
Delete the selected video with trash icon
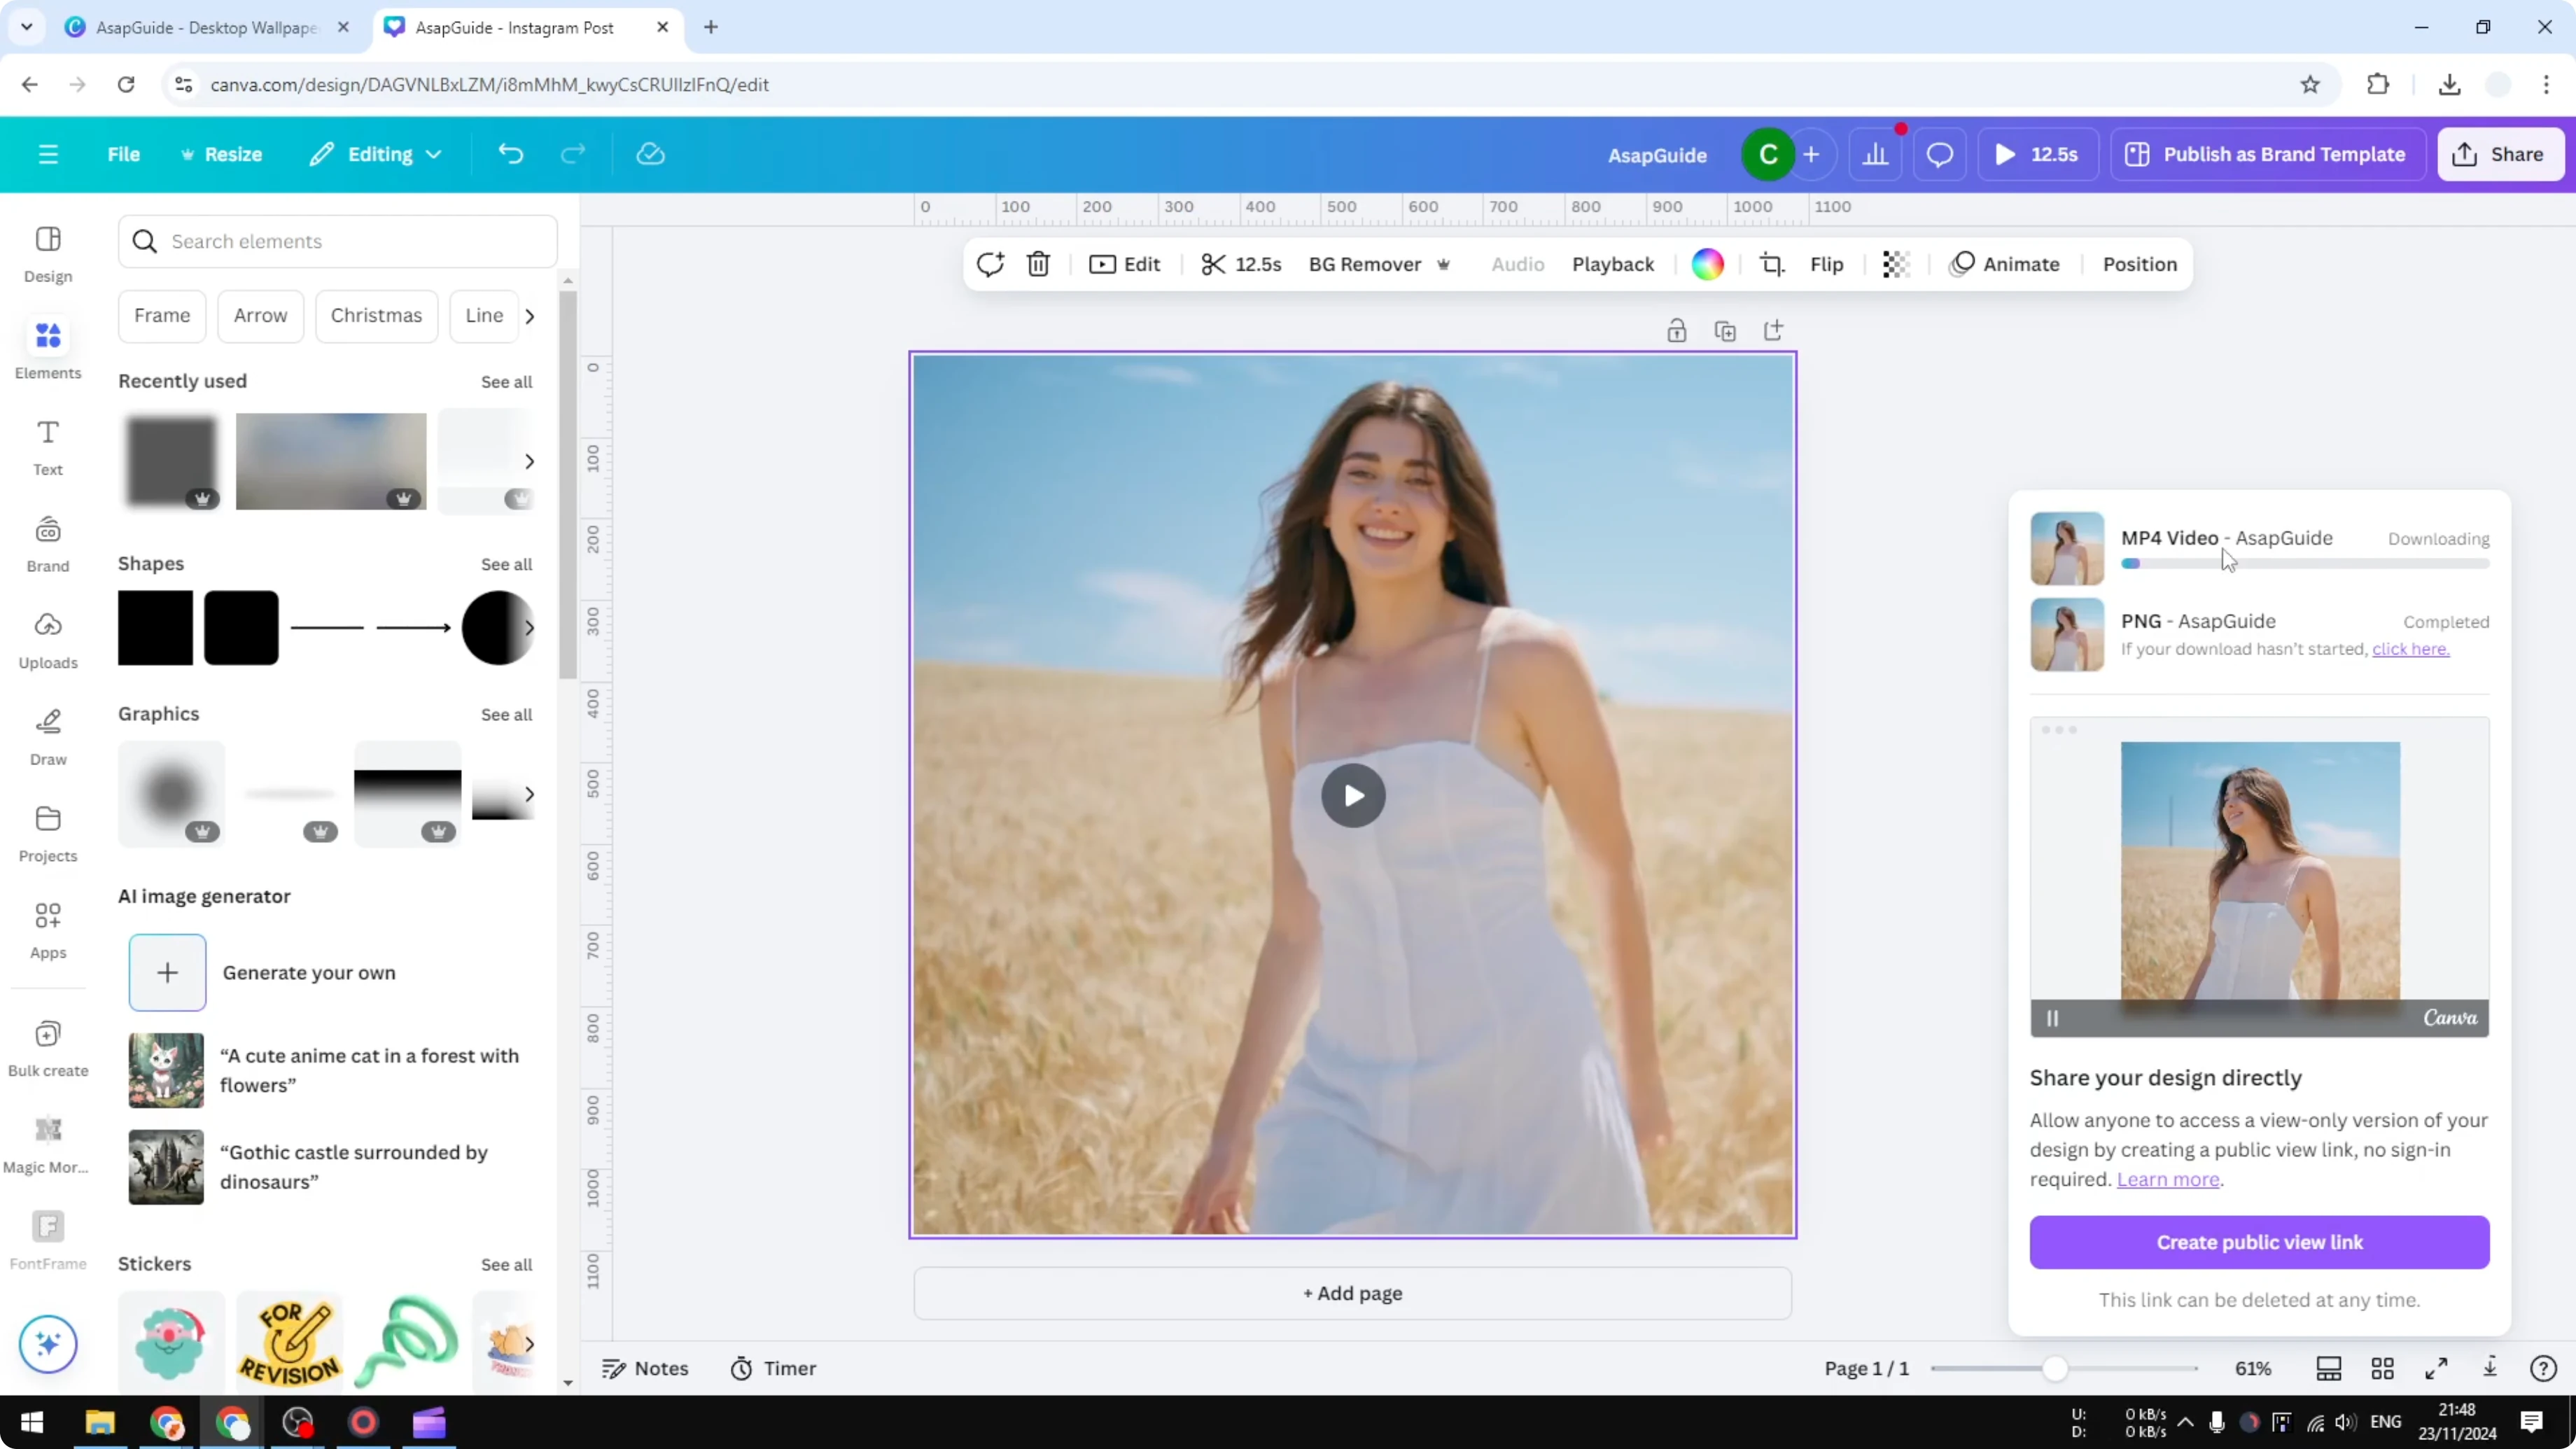pyautogui.click(x=1038, y=264)
